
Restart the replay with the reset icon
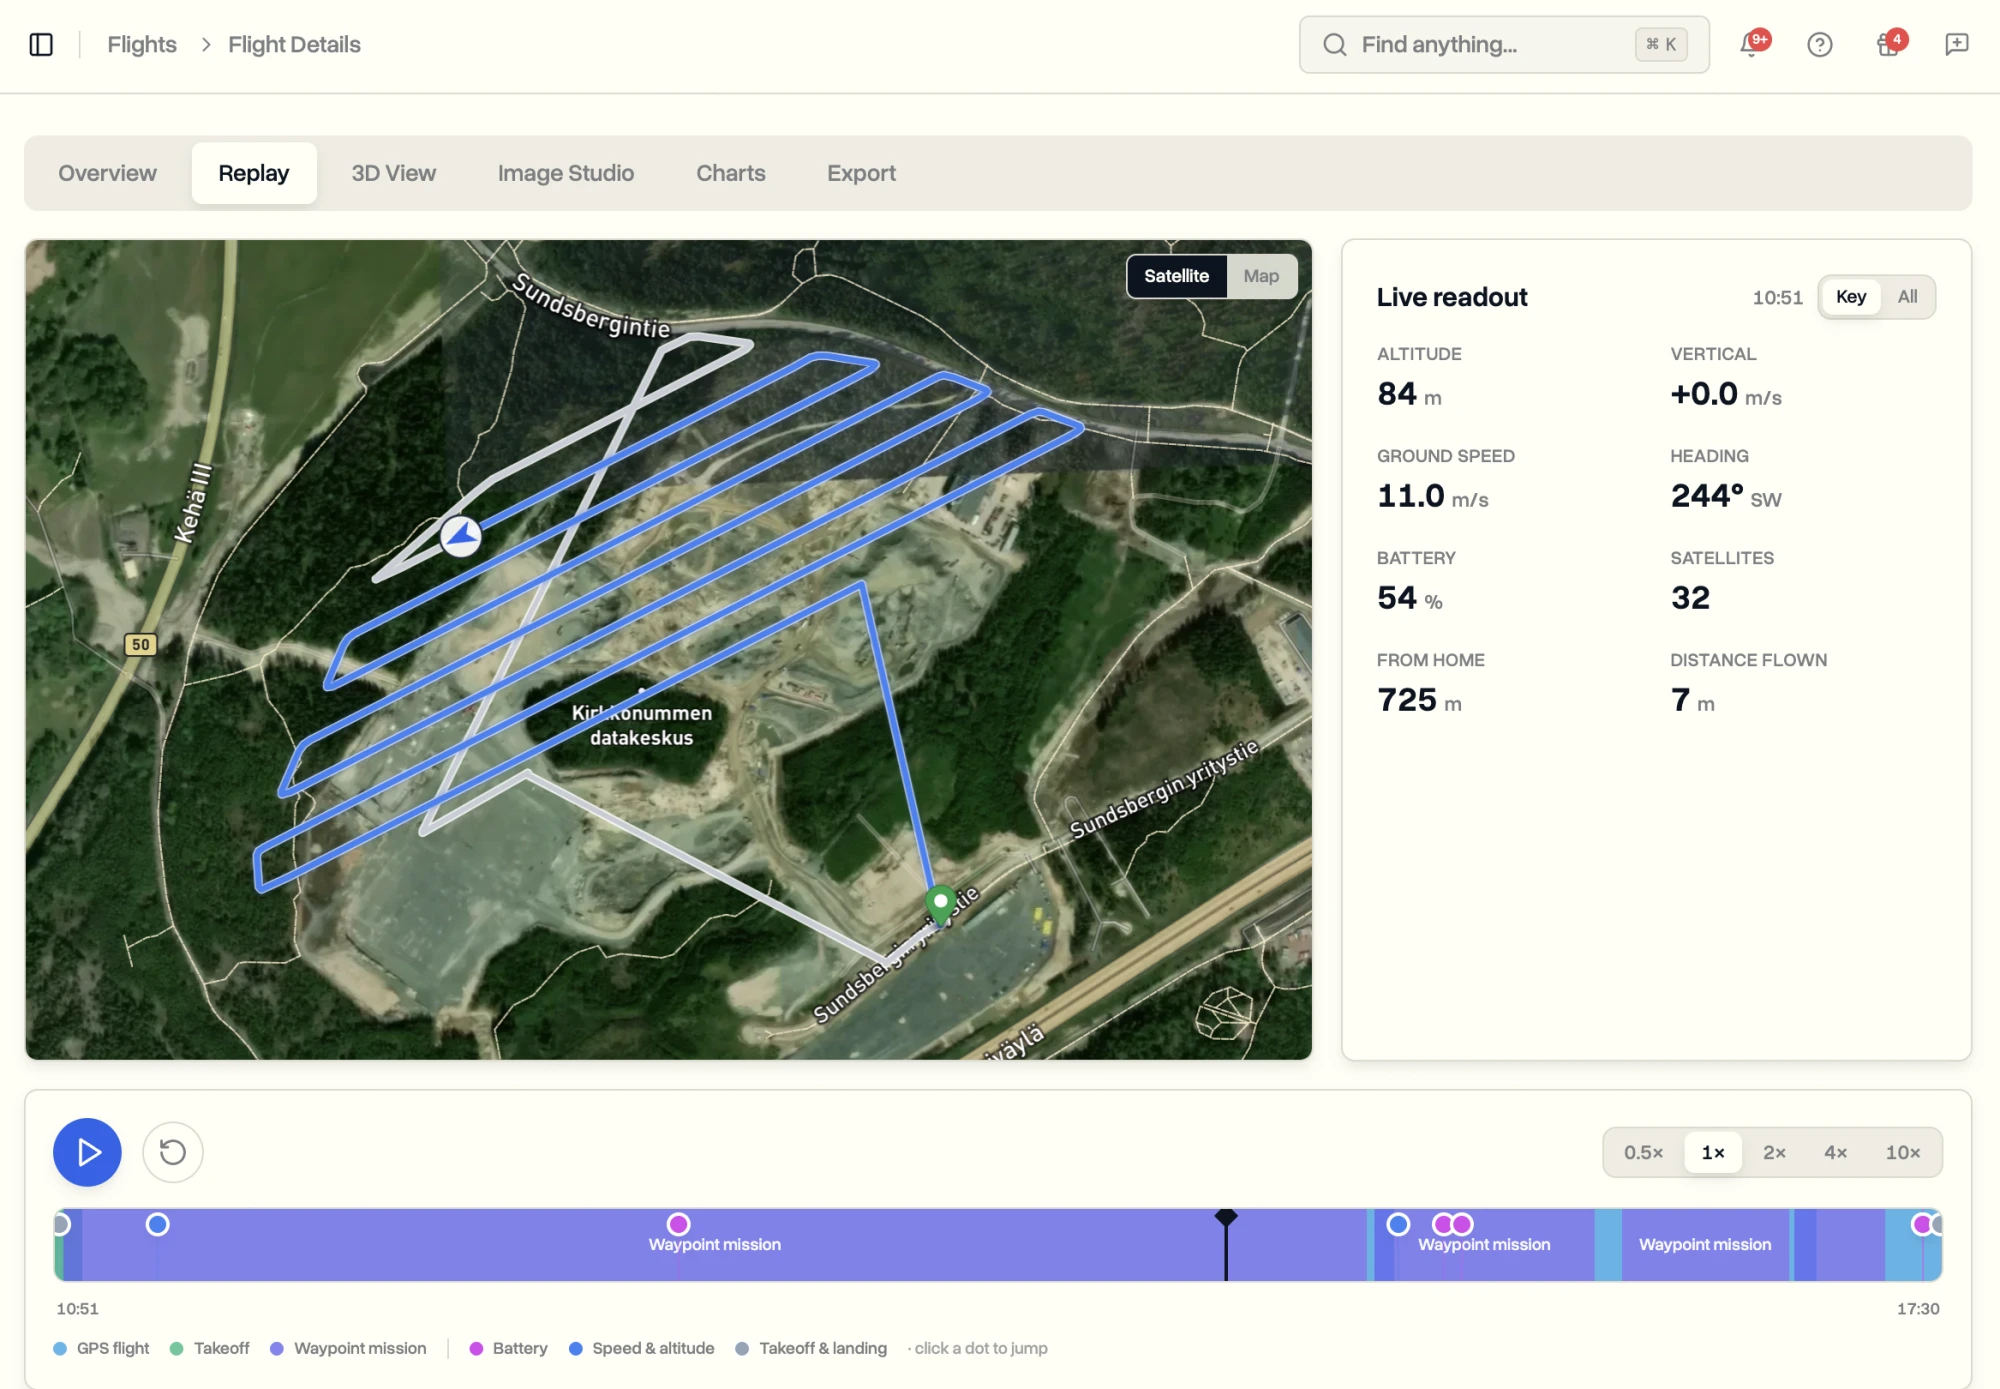173,1152
